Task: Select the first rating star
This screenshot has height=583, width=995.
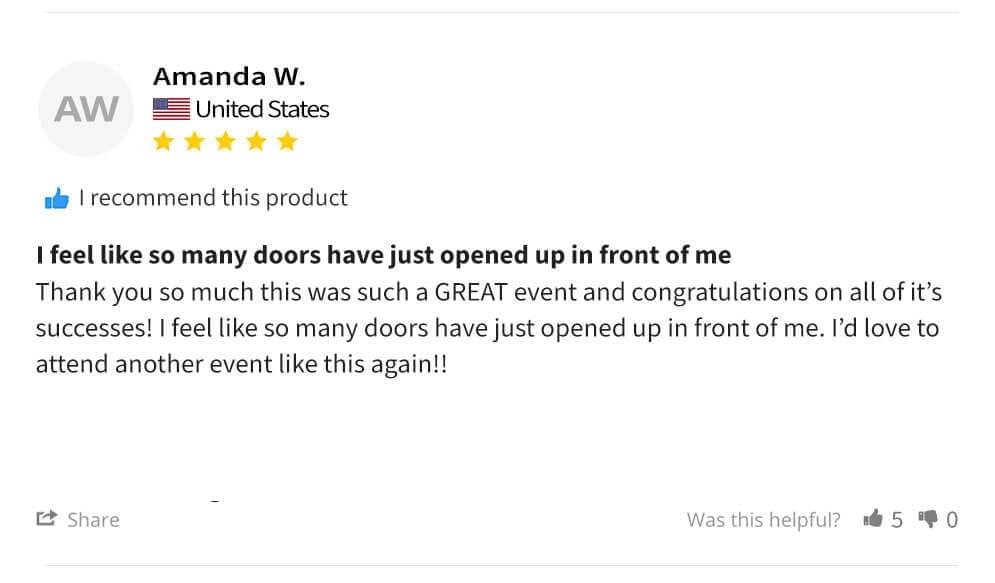Action: click(163, 141)
